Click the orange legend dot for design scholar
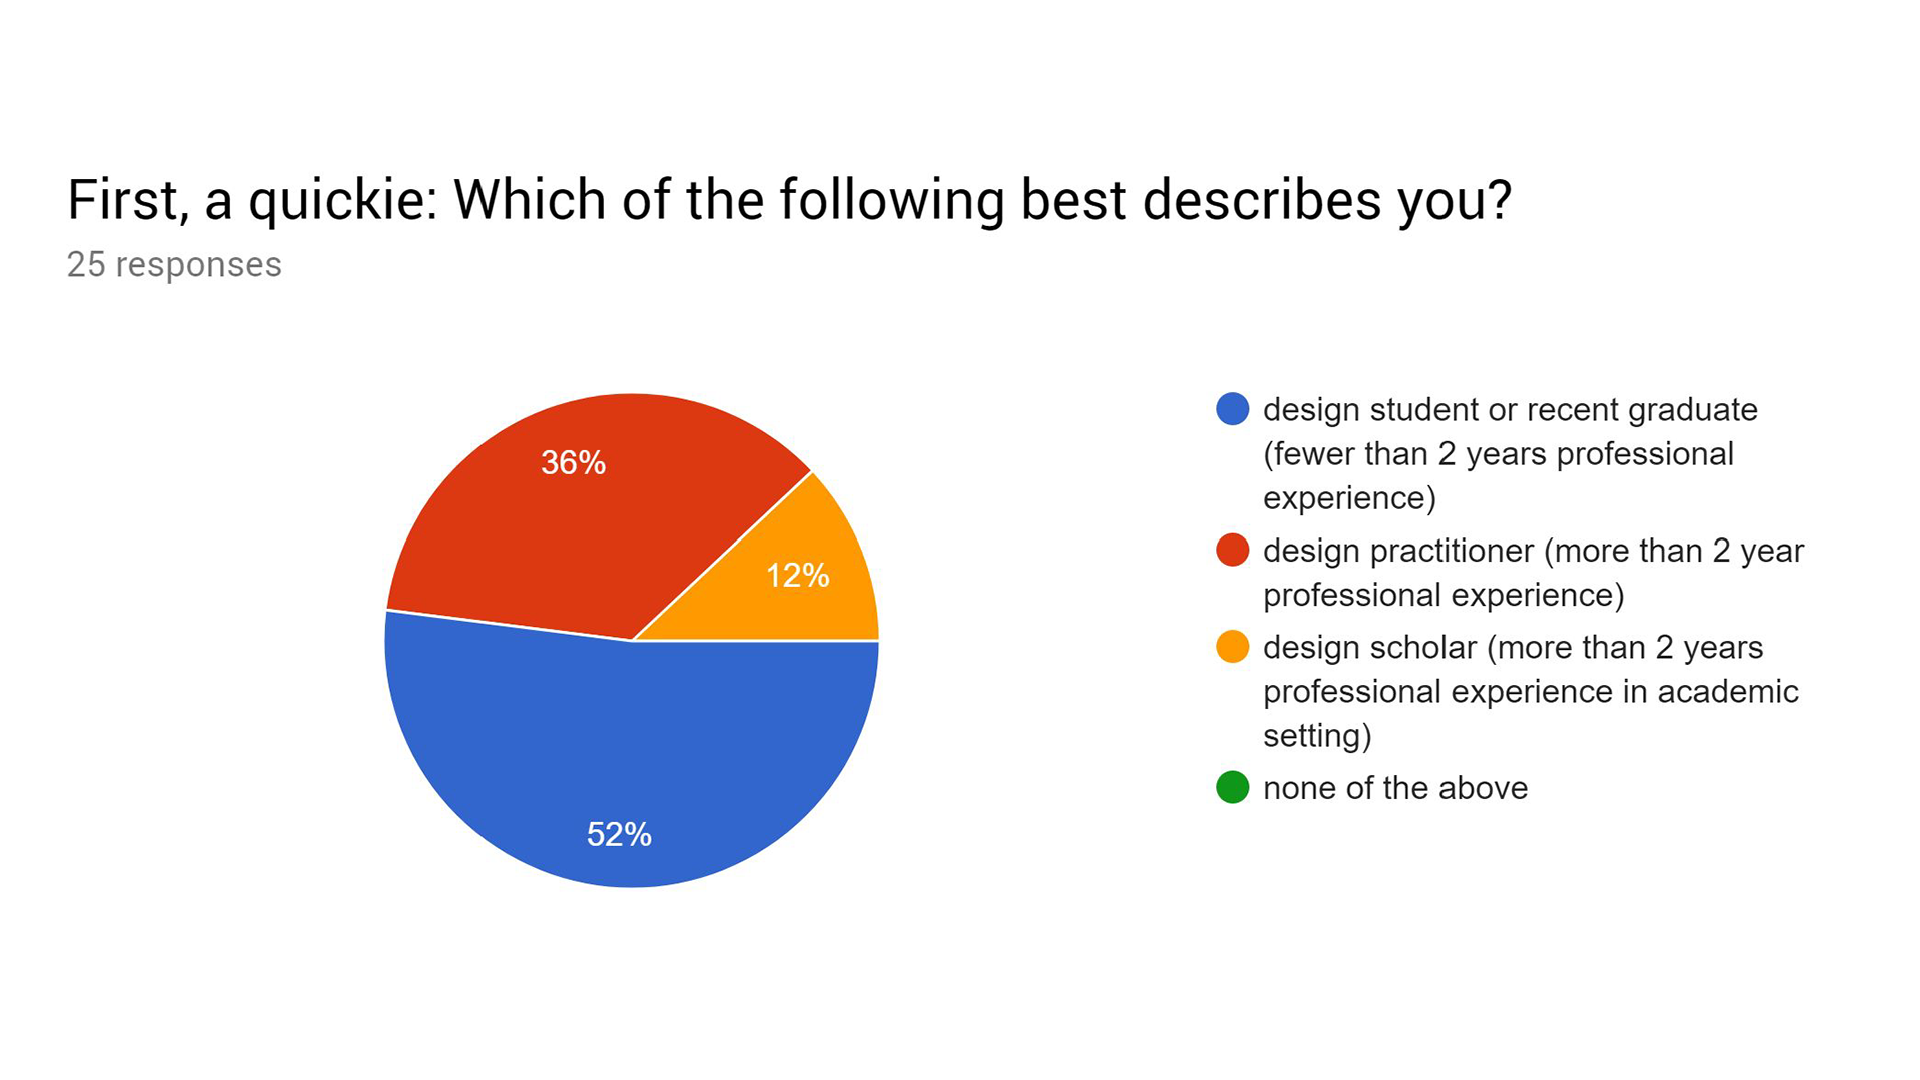This screenshot has height=1080, width=1920. point(1232,647)
